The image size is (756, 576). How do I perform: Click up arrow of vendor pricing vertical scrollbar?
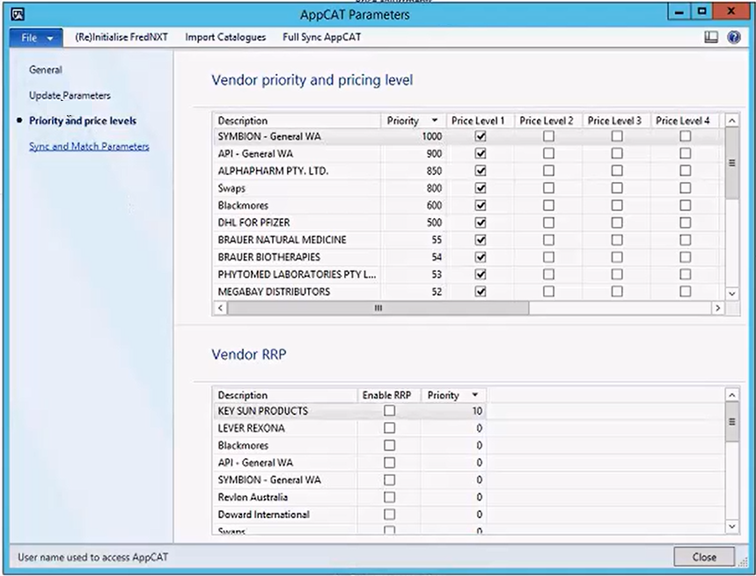(732, 121)
